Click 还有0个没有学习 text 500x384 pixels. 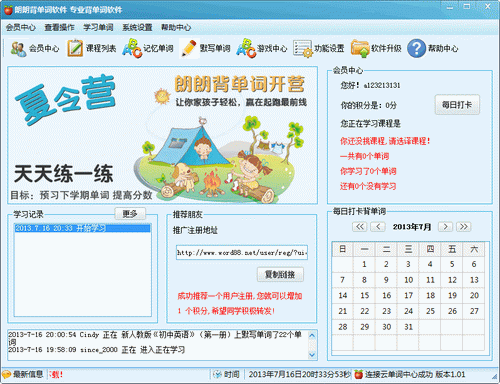click(368, 186)
